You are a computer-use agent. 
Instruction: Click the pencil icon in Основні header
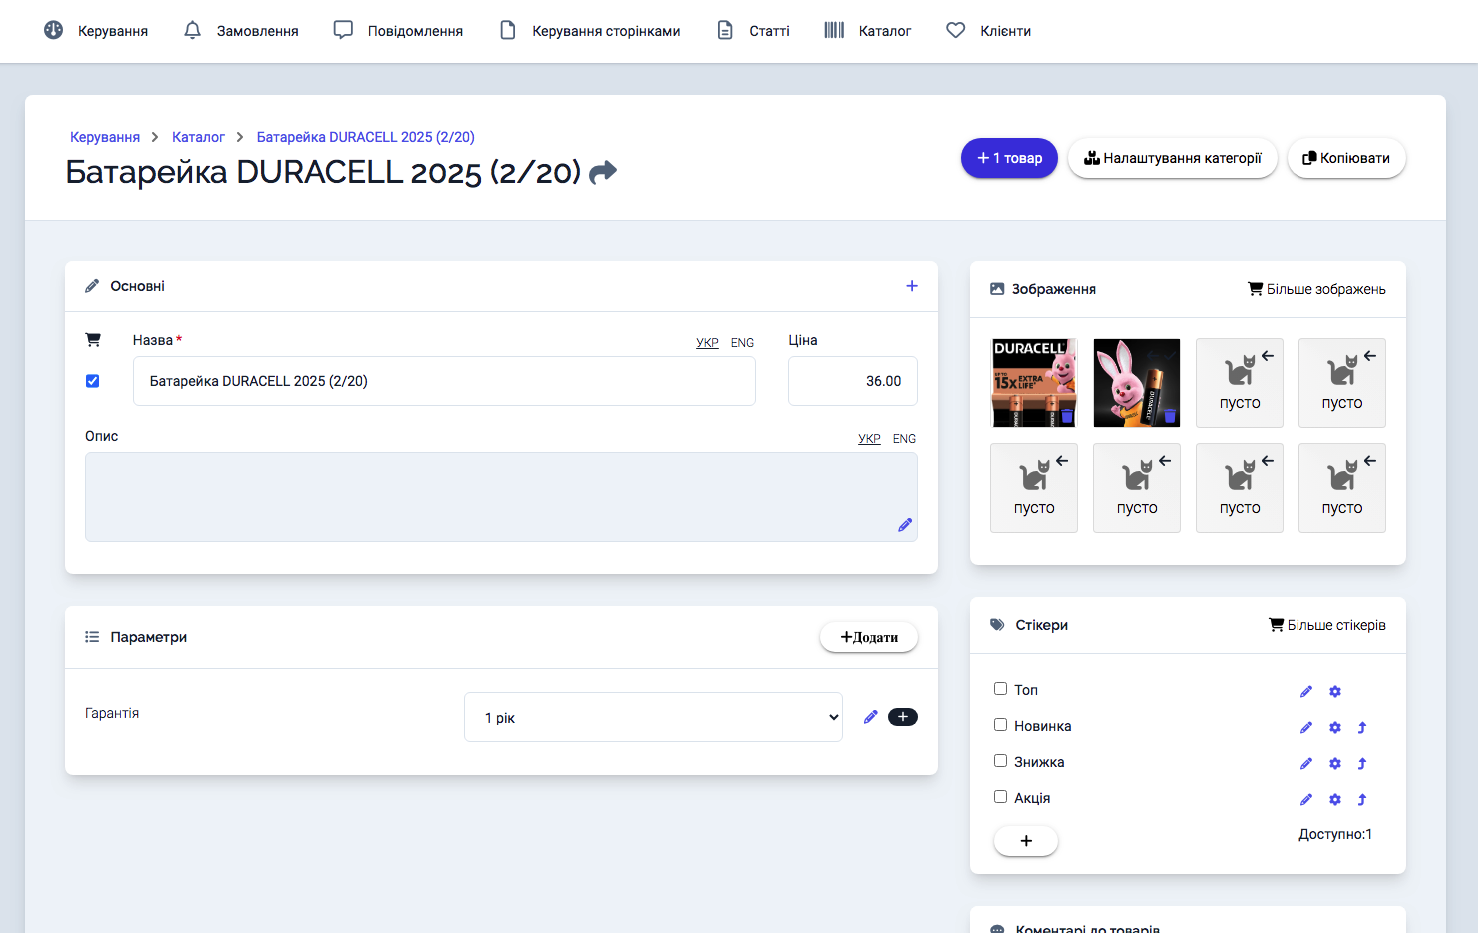click(92, 286)
